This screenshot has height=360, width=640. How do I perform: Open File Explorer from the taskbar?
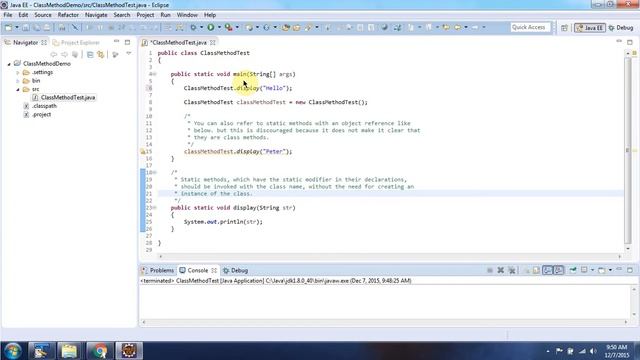click(69, 351)
